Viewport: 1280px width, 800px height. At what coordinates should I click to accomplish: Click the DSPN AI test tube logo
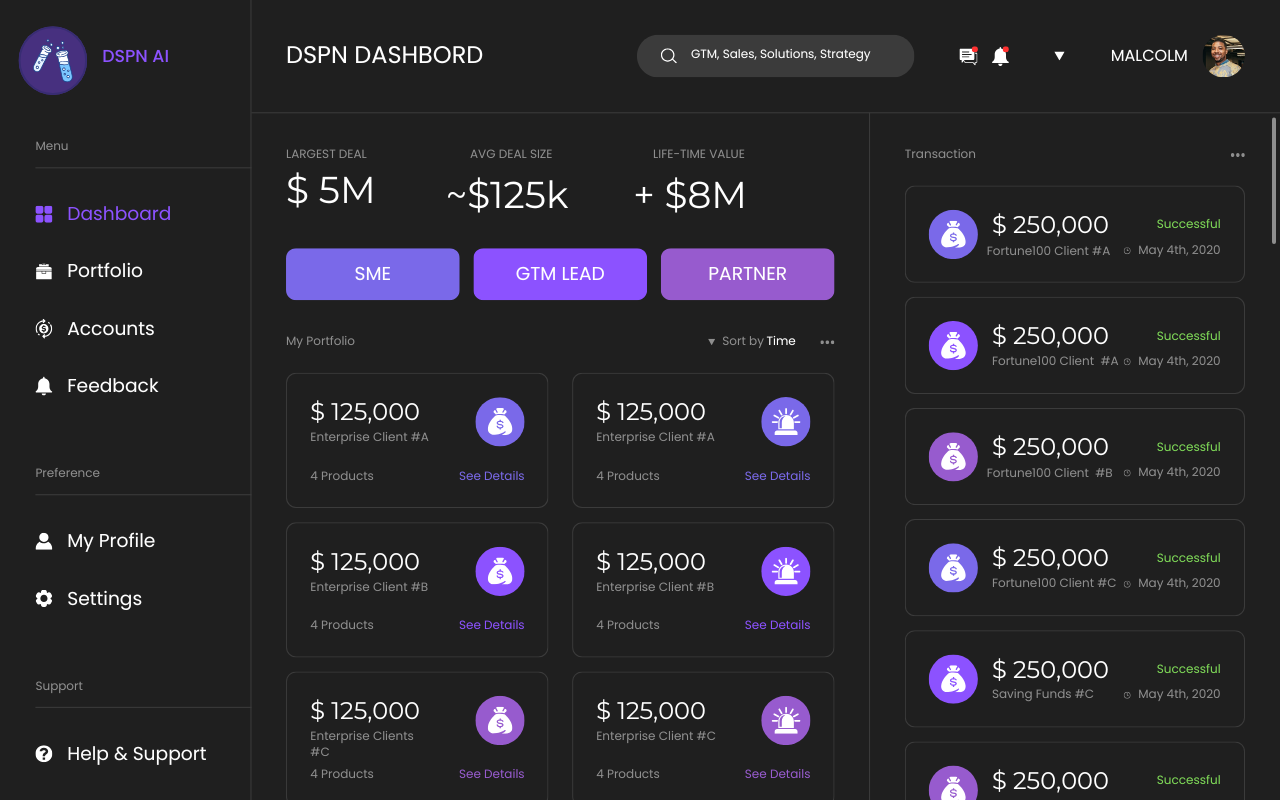tap(53, 60)
